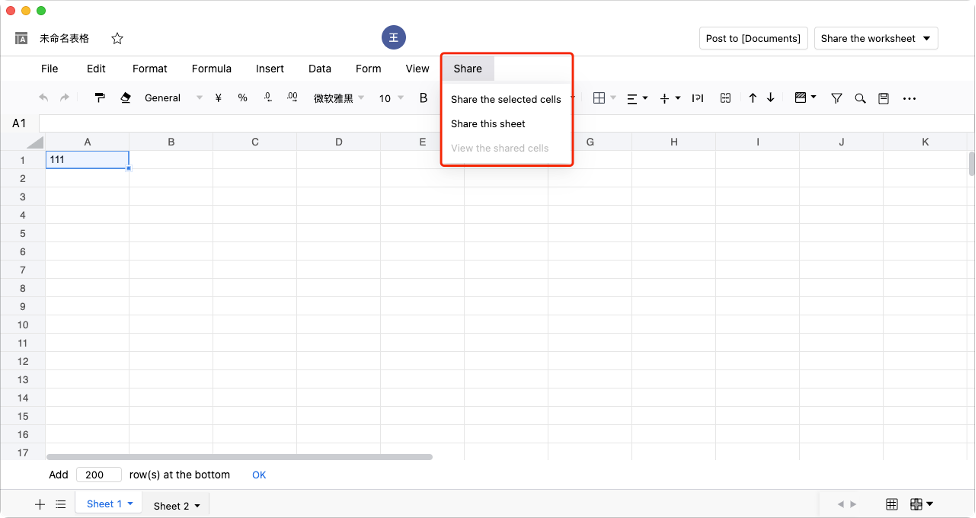Screen dimensions: 976x518
Task: Show the list of all sheets
Action: pyautogui.click(x=60, y=505)
